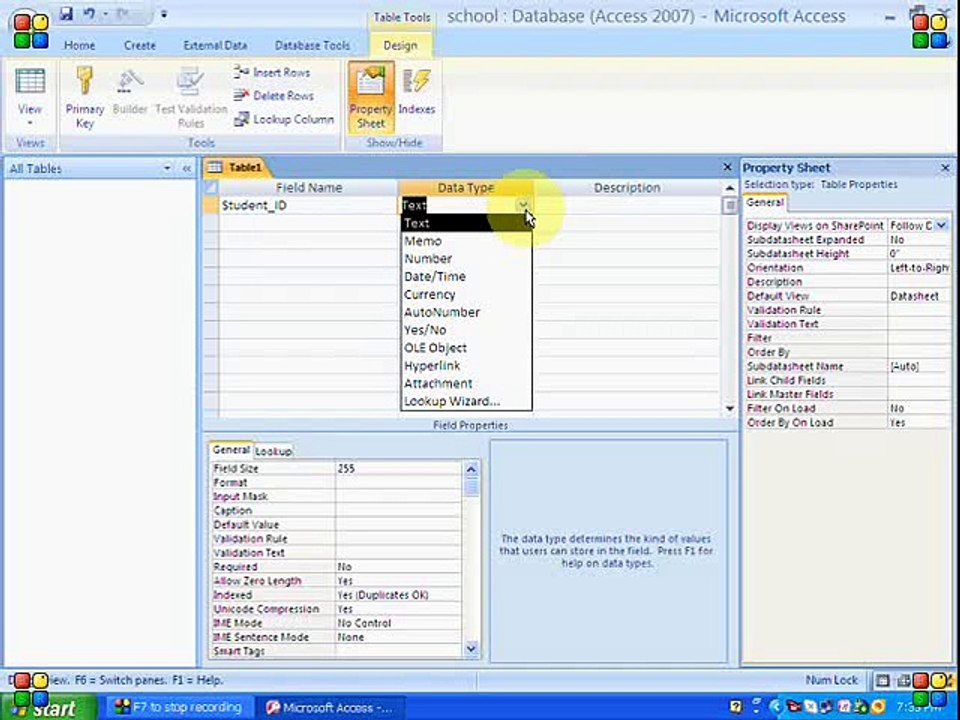Viewport: 960px width, 720px height.
Task: Customize Quick Access Toolbar dropdown arrow
Action: [163, 14]
